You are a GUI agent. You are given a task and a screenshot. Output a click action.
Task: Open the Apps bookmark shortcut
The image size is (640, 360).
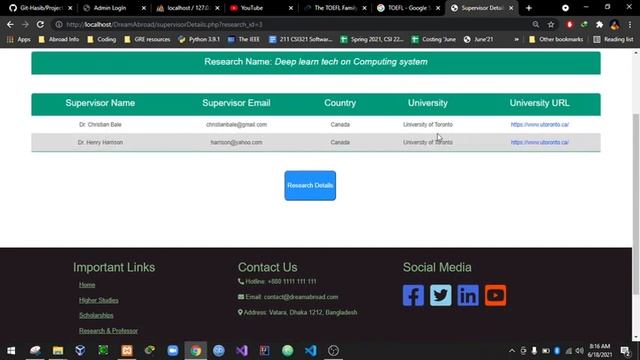19,39
